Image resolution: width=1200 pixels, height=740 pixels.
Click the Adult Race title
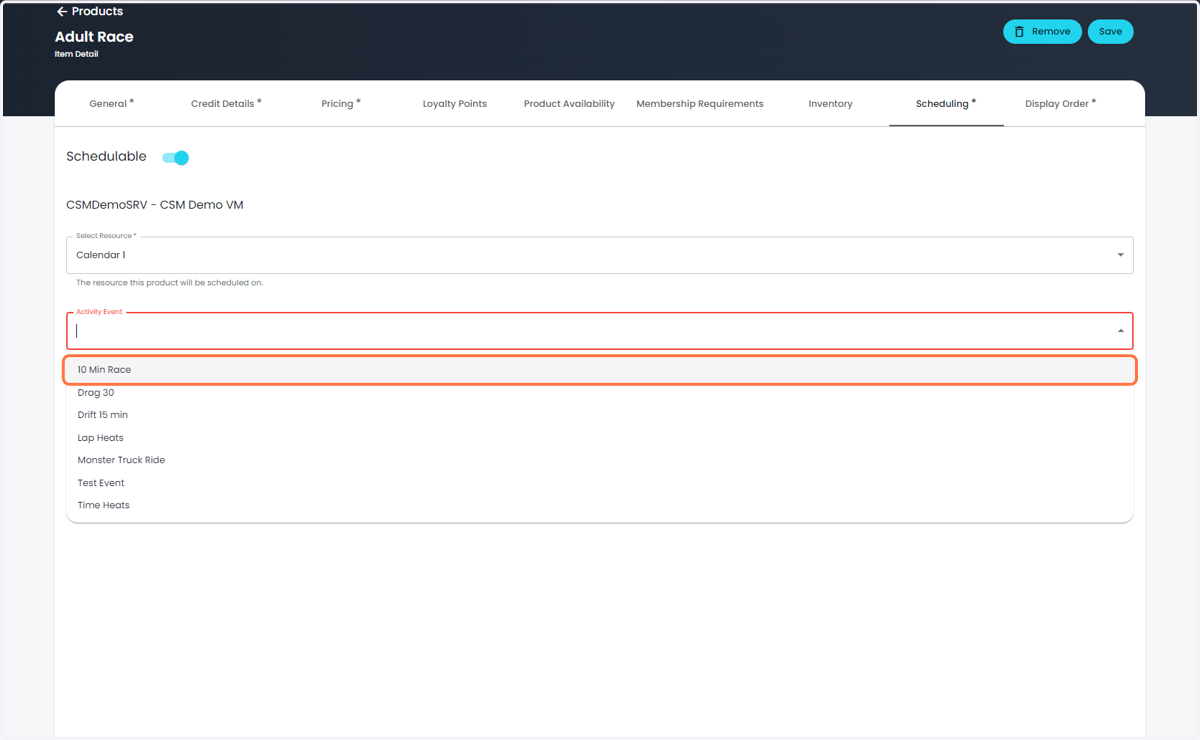tap(94, 37)
